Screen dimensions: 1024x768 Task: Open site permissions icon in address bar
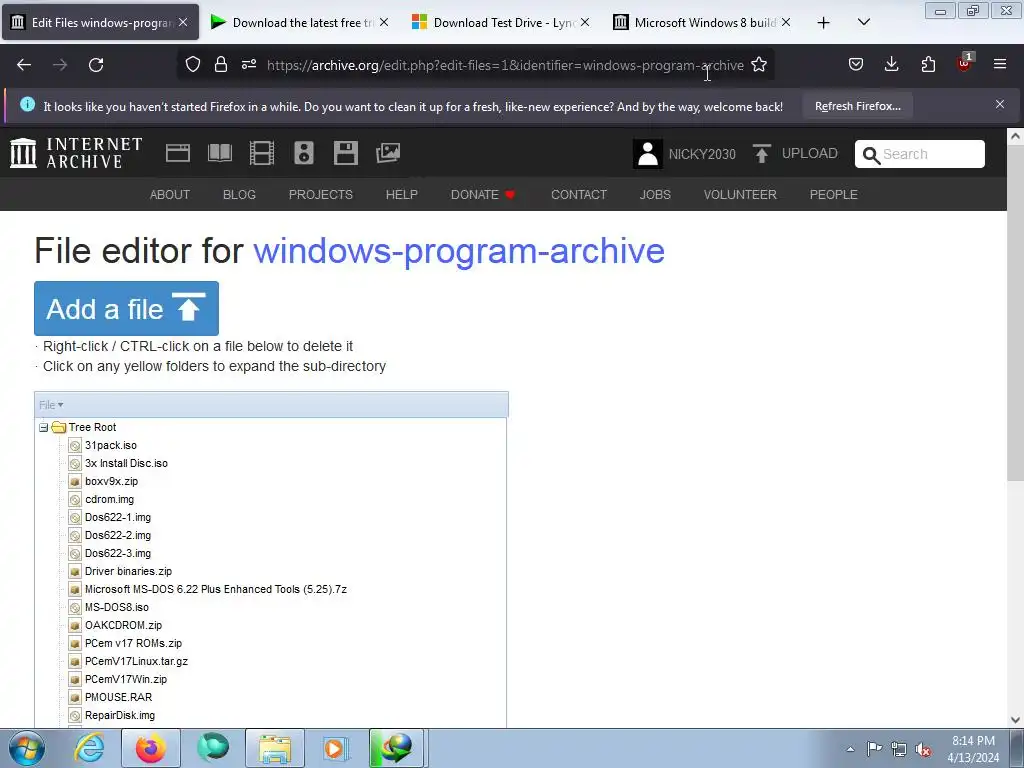(249, 65)
